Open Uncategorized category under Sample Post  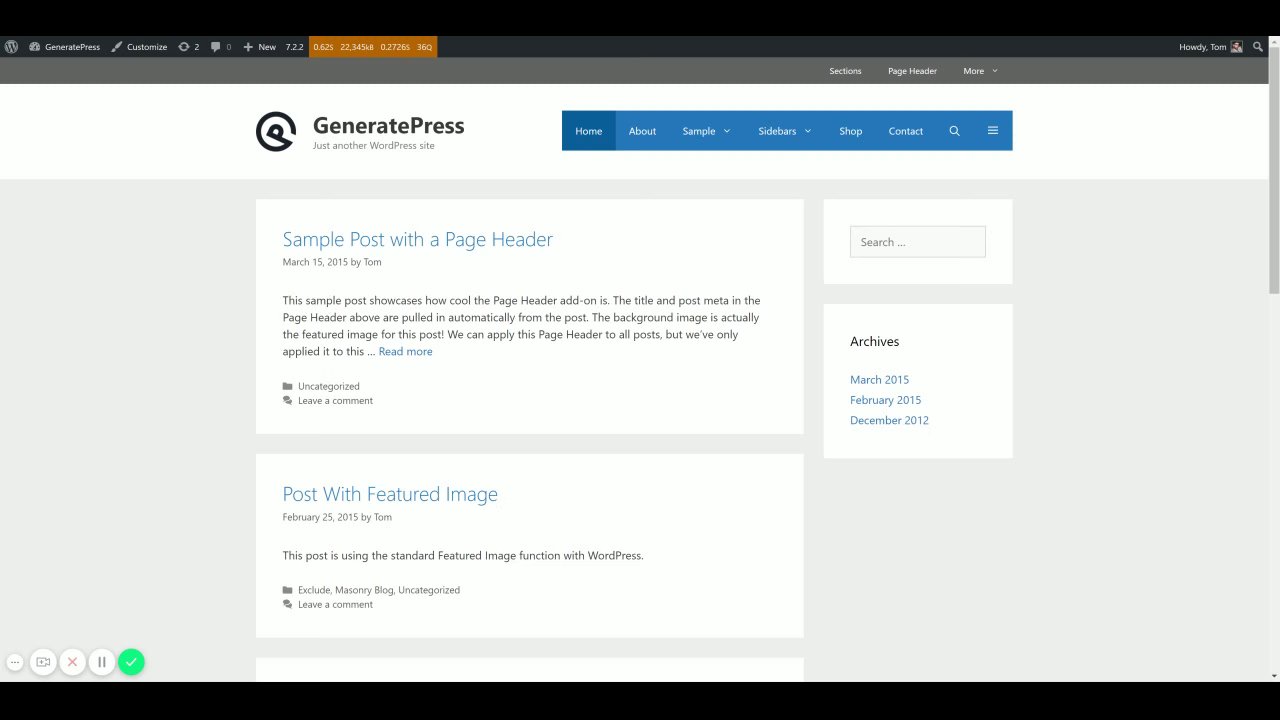[x=328, y=386]
